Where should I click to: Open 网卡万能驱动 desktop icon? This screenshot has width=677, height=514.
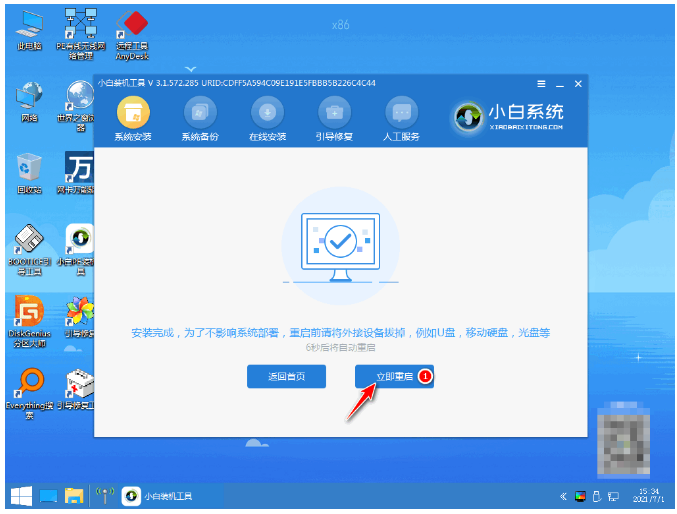point(79,172)
